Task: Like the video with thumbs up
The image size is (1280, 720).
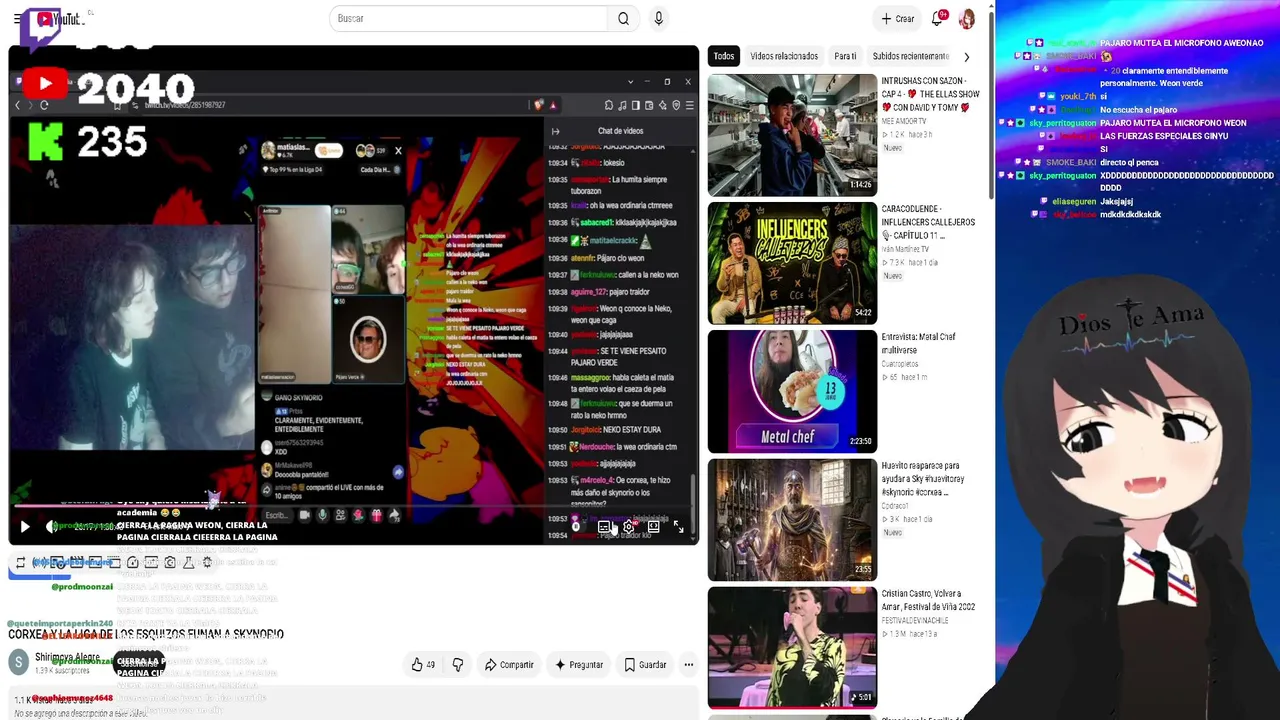Action: coord(424,664)
